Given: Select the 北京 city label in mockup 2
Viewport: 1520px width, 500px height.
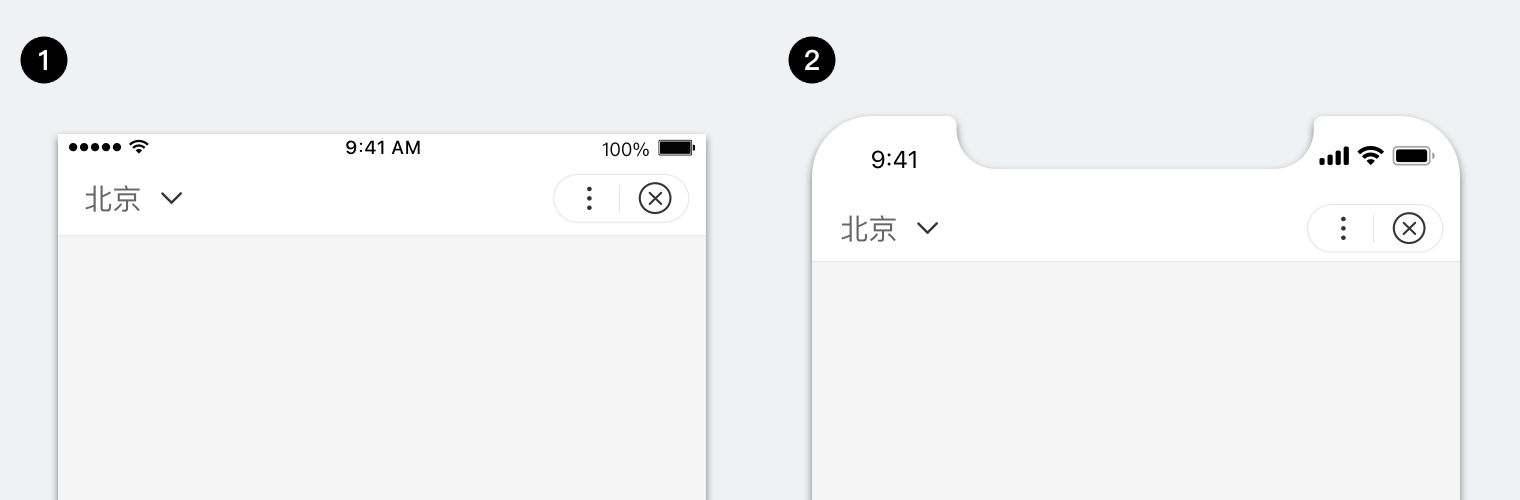Looking at the screenshot, I should pos(868,229).
